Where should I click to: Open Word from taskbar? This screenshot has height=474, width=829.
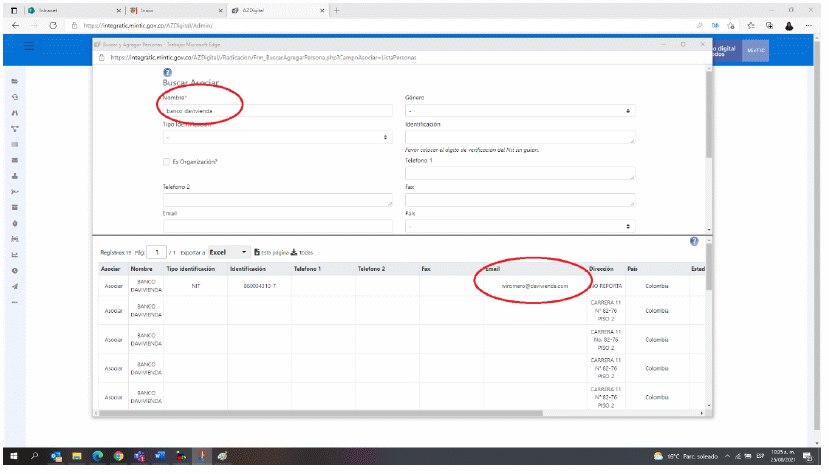160,456
